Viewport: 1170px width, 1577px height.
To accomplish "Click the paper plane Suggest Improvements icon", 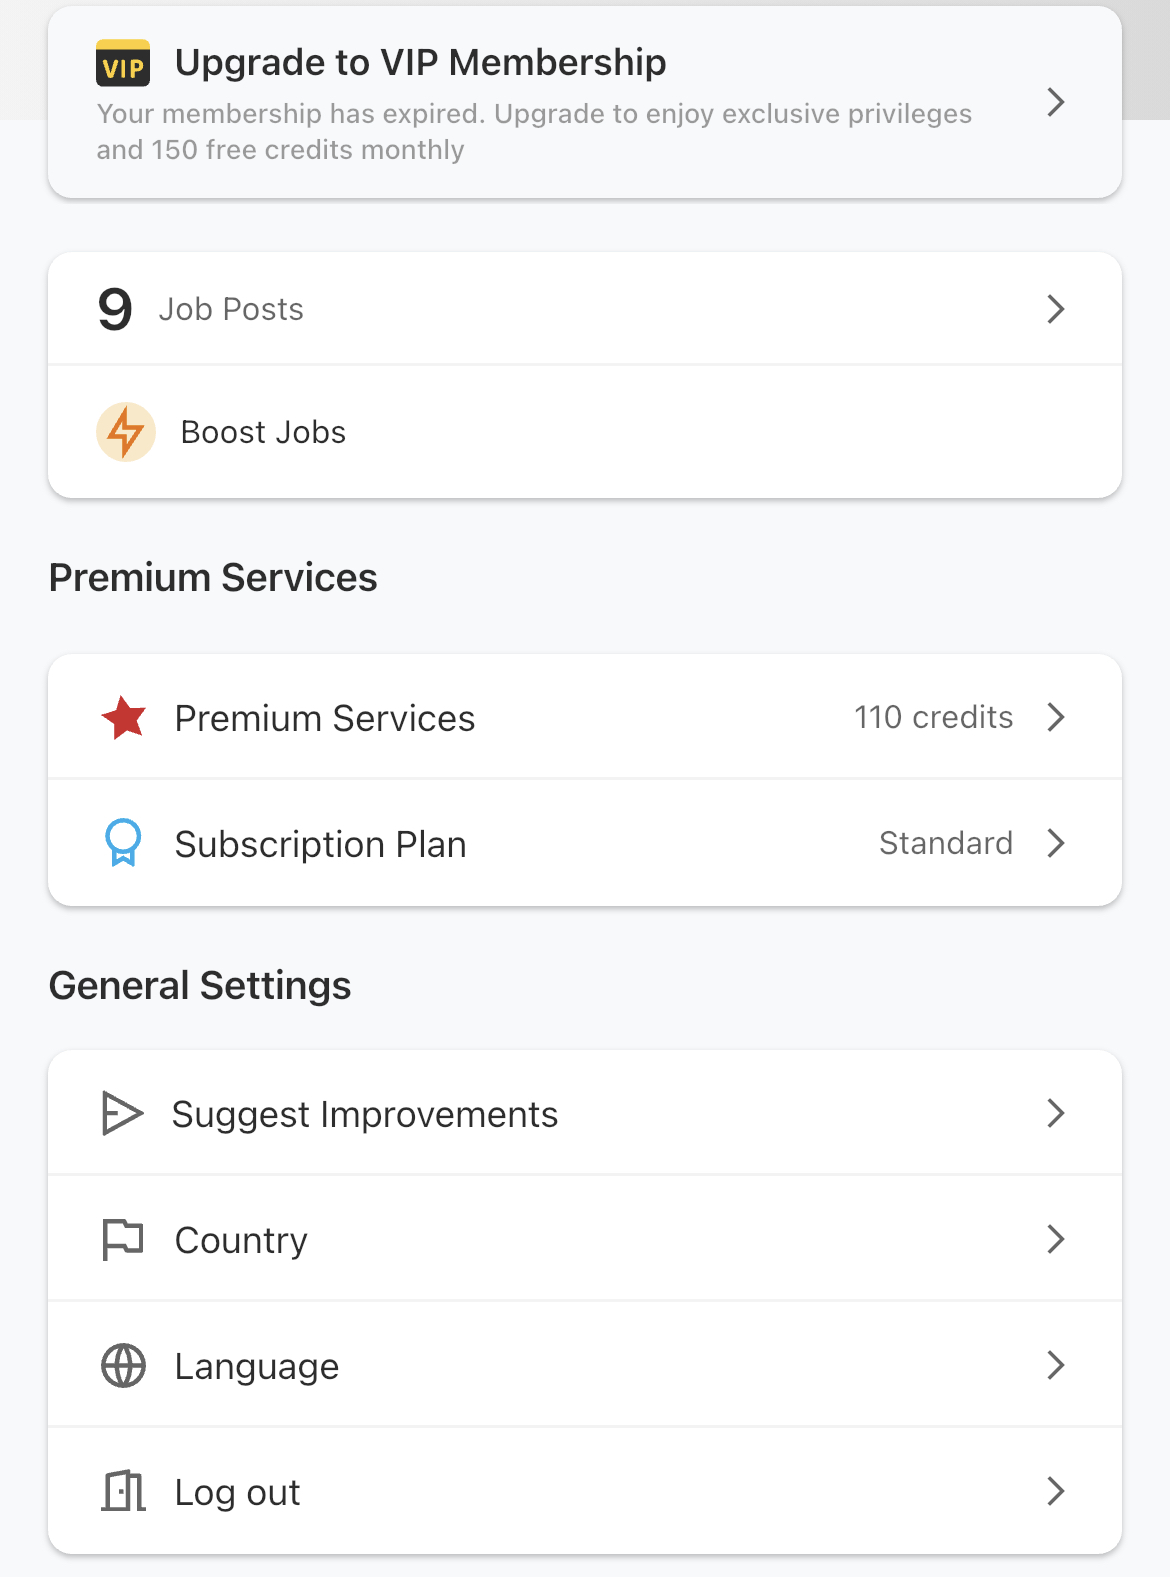I will [x=123, y=1113].
